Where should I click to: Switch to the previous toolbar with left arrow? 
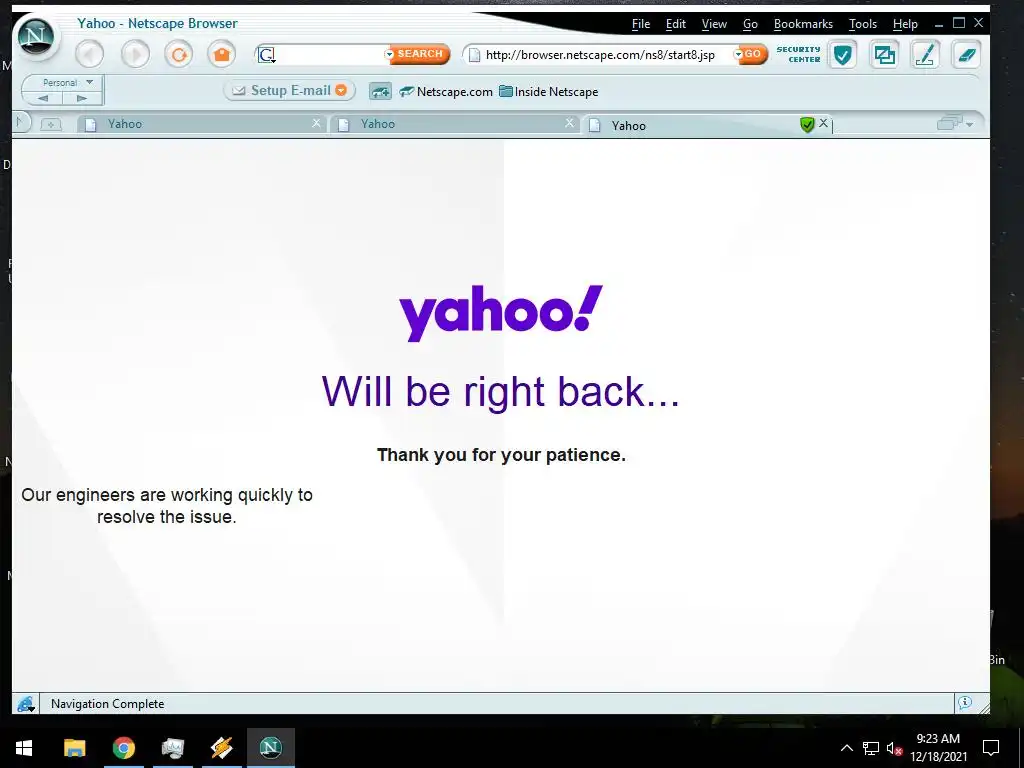[x=43, y=99]
